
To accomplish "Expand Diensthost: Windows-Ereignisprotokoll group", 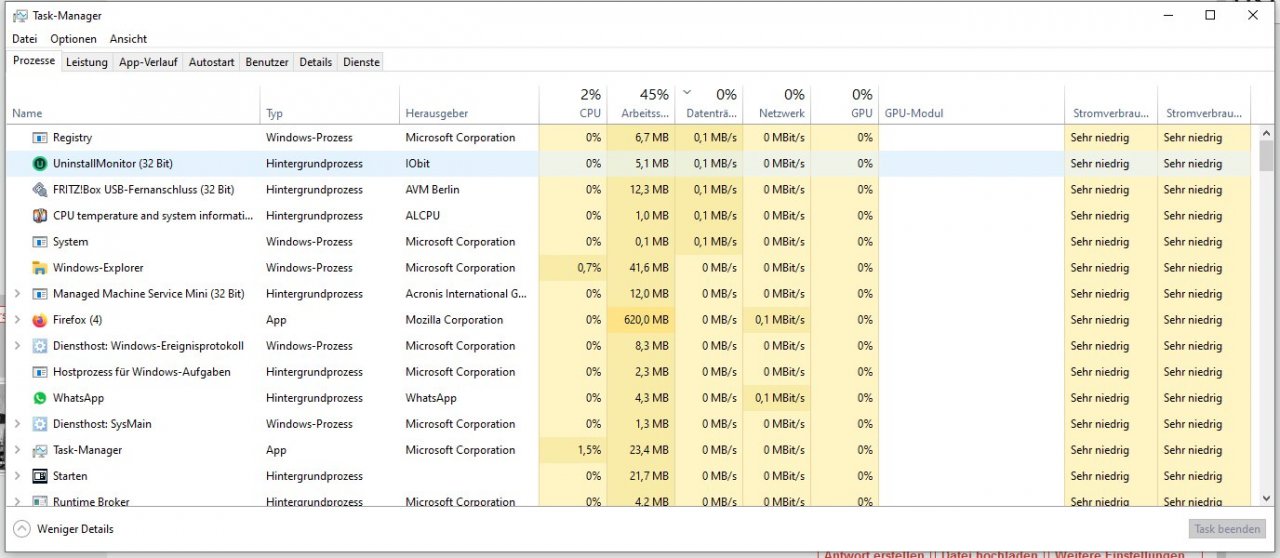I will point(17,346).
